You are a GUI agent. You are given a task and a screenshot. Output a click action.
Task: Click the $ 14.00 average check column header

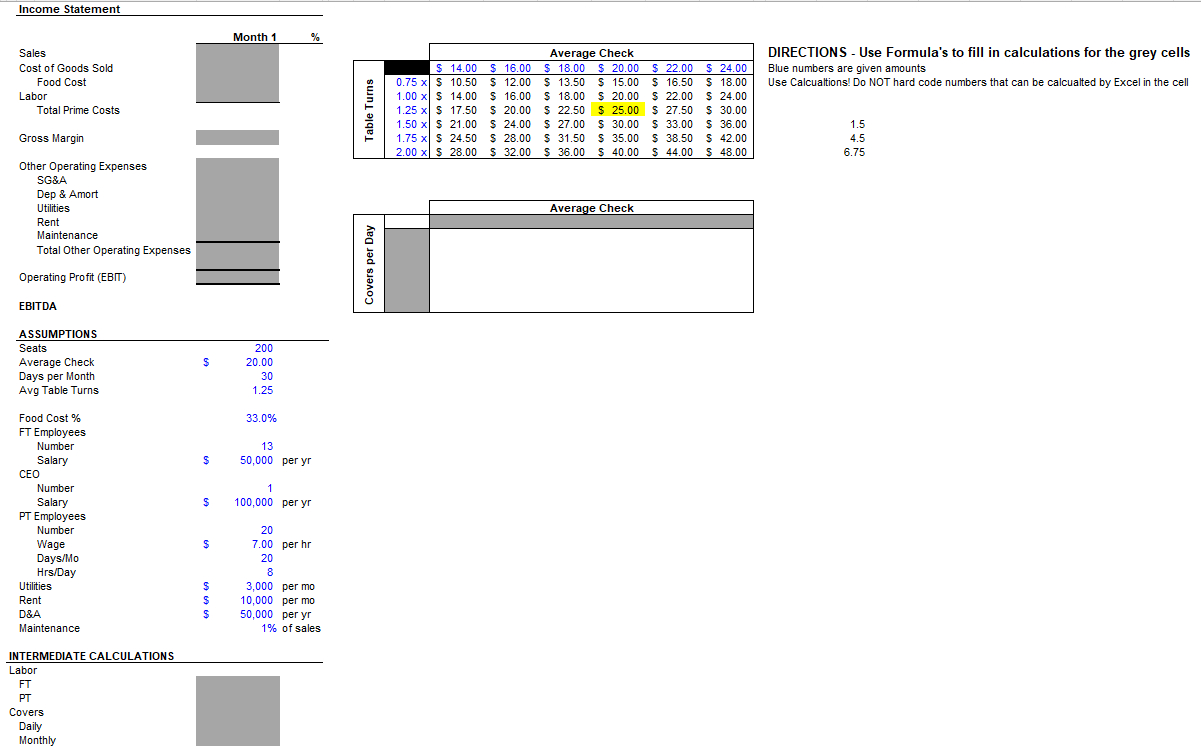[x=456, y=68]
